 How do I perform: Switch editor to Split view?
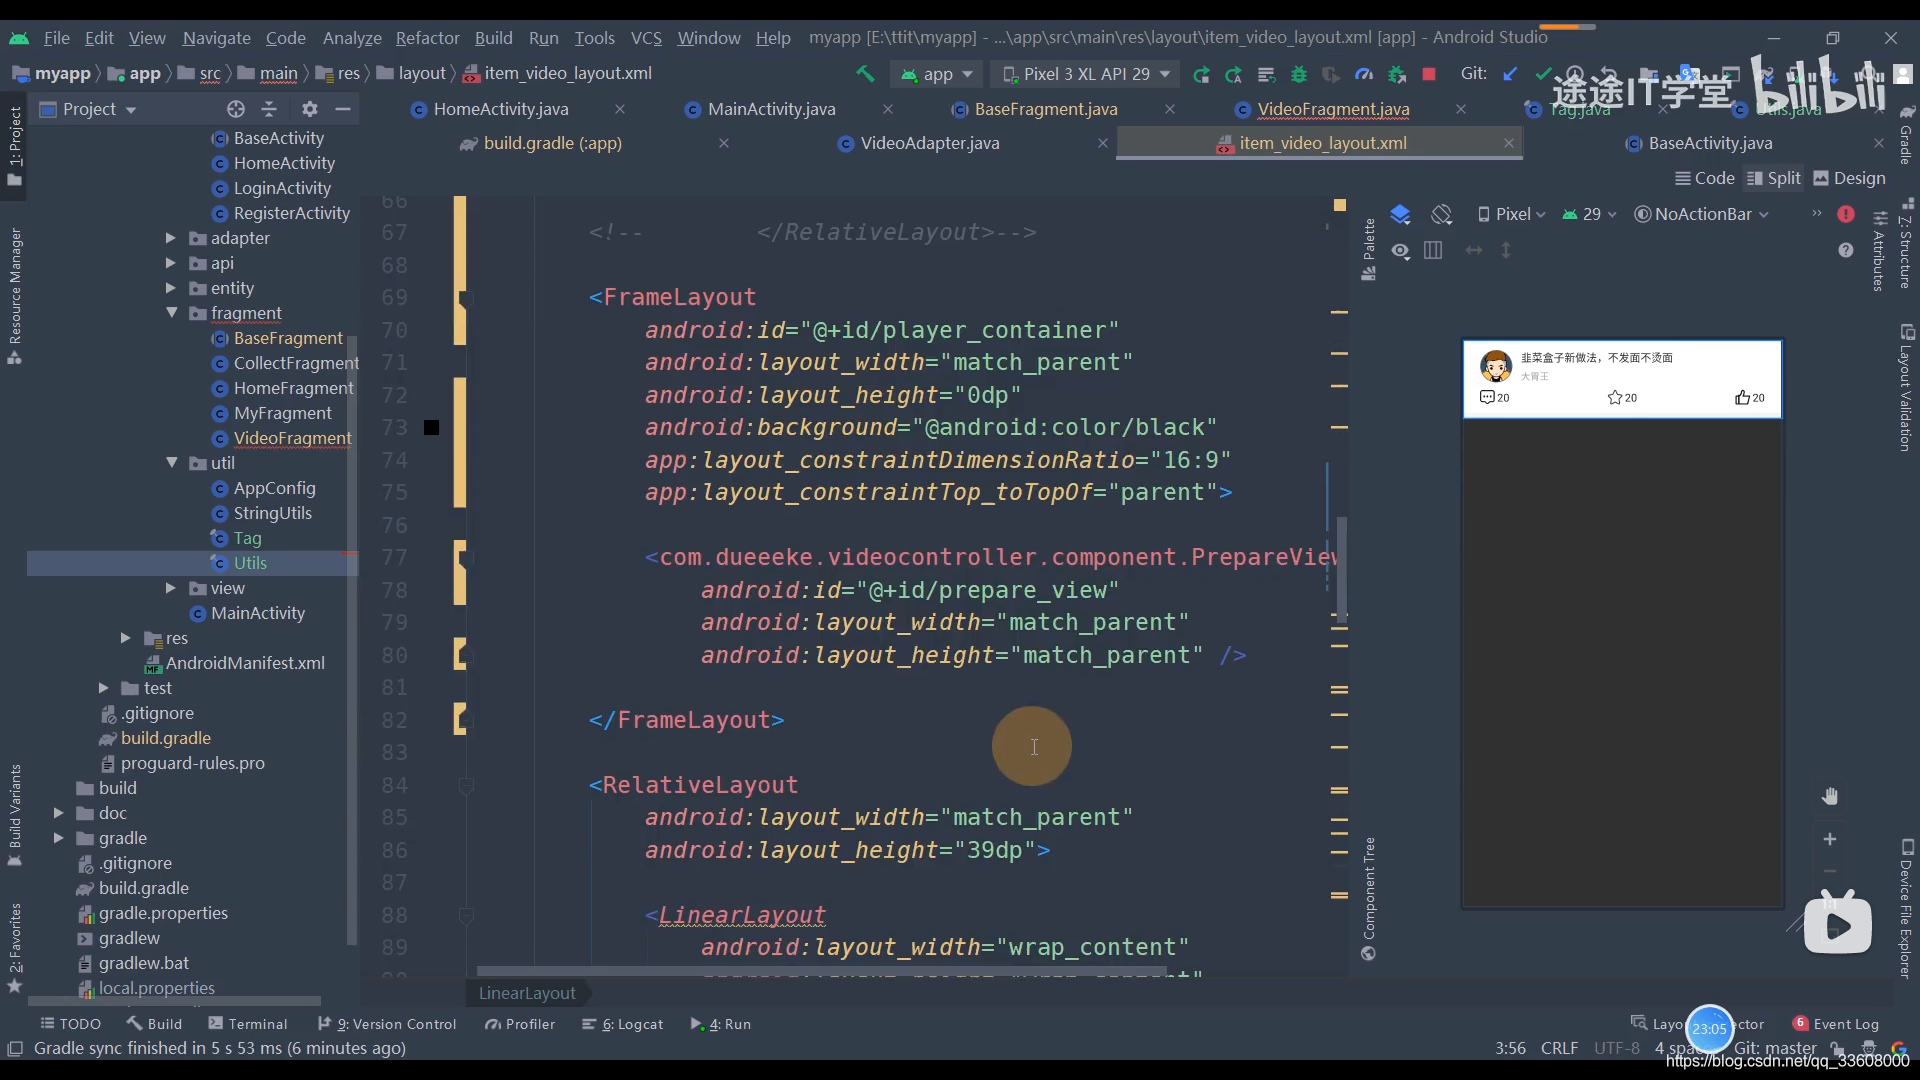1774,178
